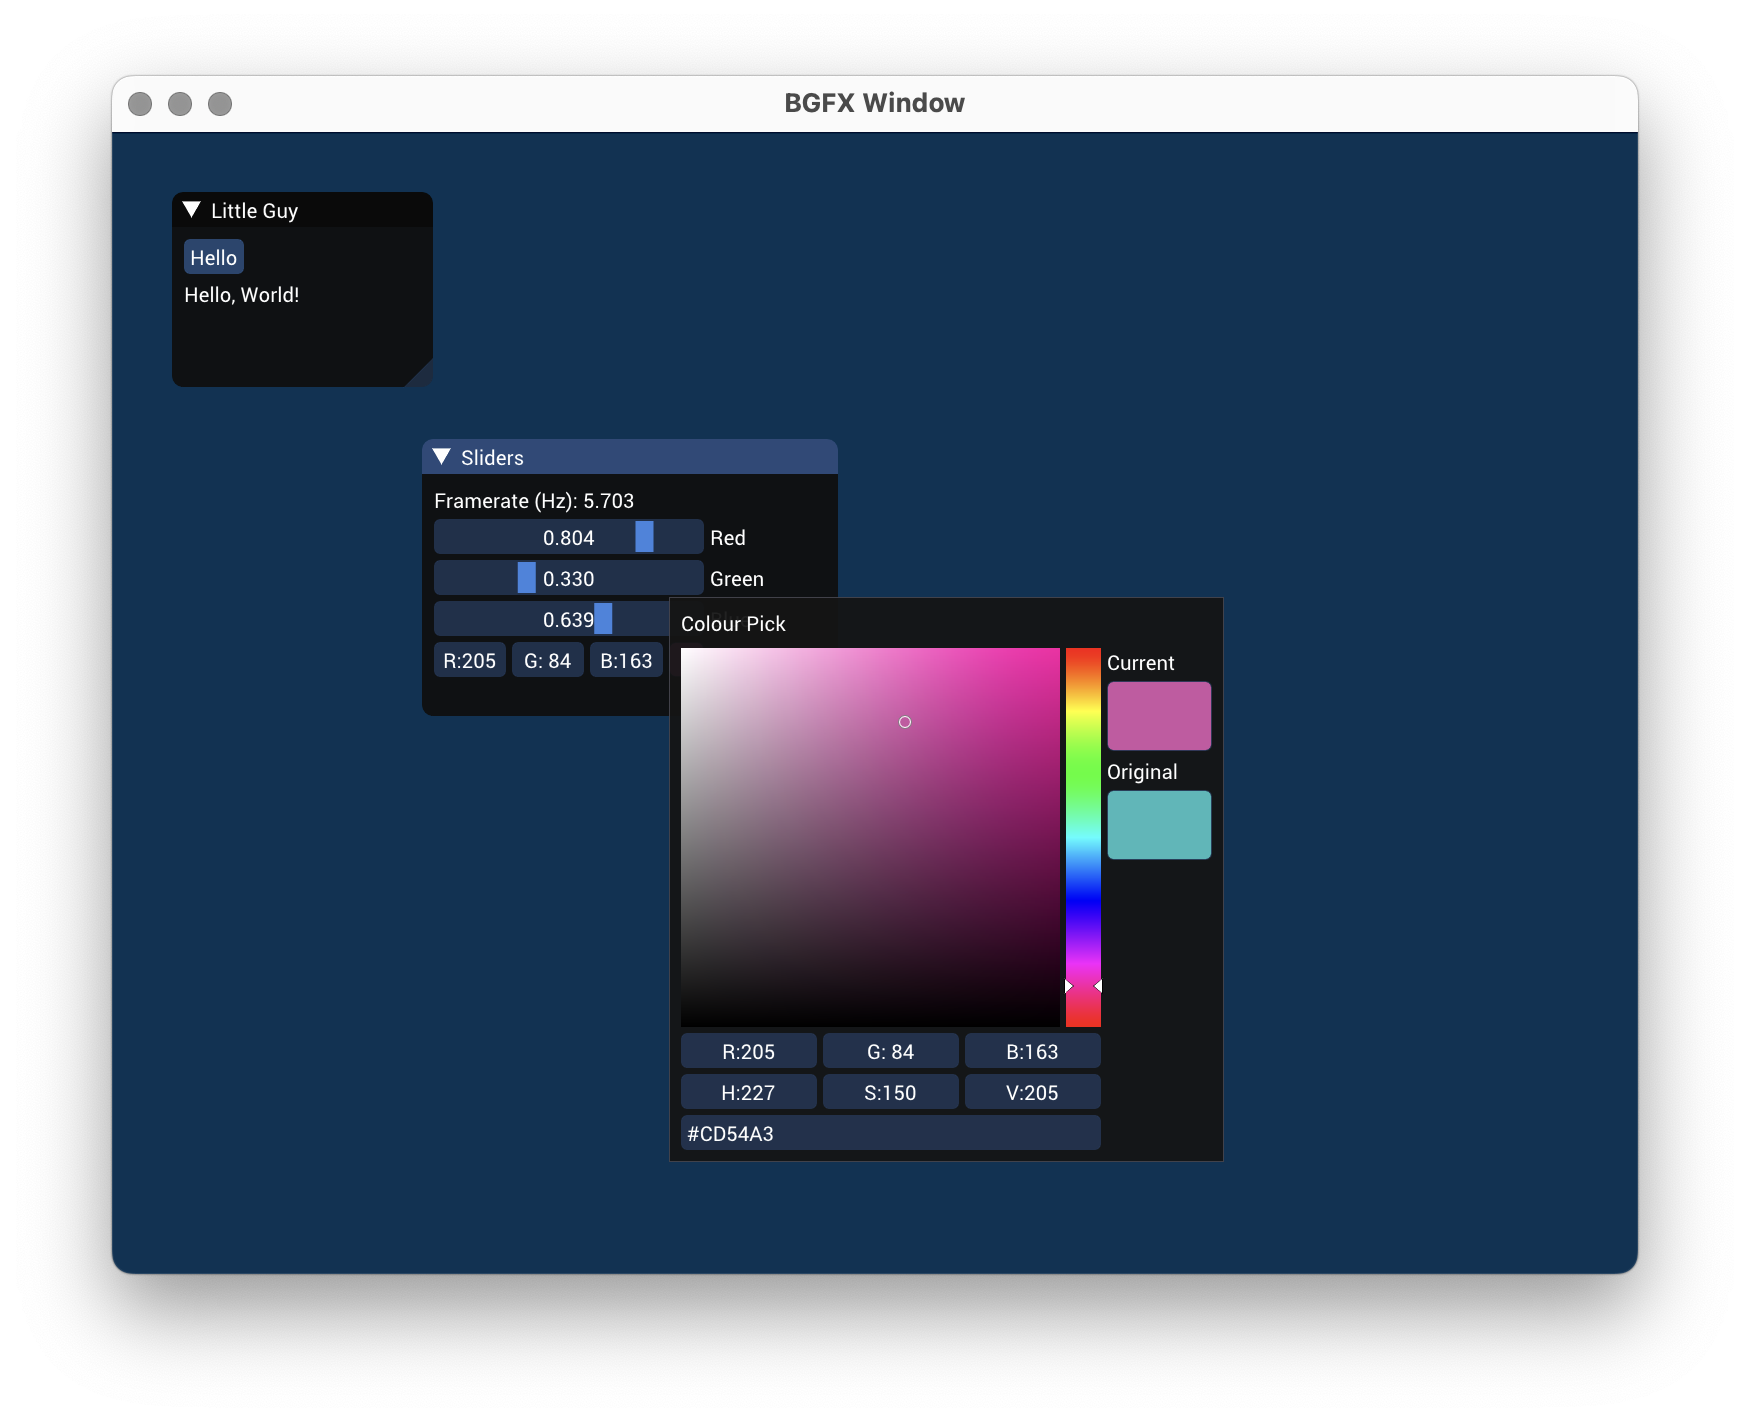
Task: Select the Green slider showing 0.330
Action: pos(568,577)
